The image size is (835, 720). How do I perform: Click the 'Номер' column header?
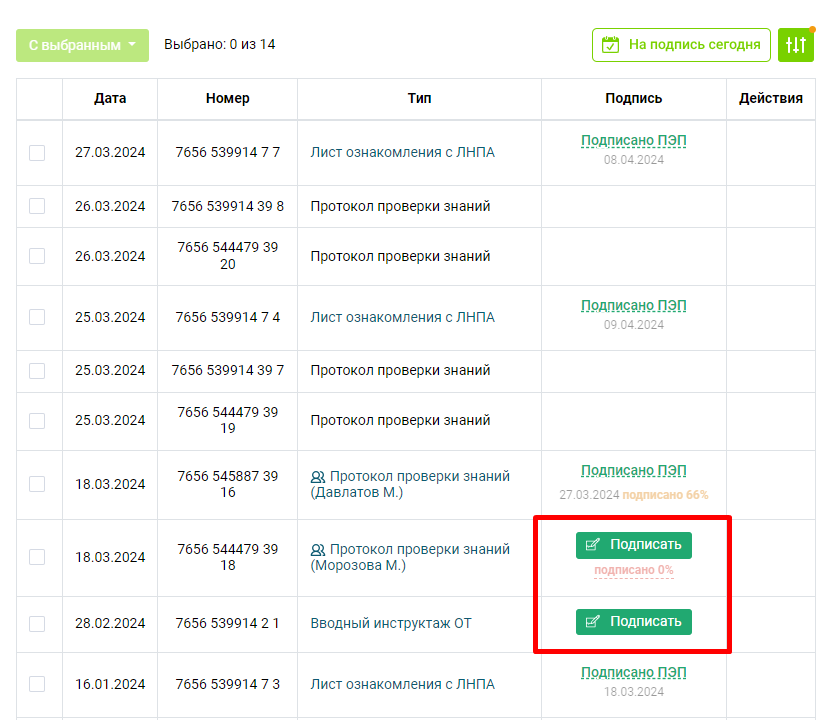pyautogui.click(x=227, y=99)
